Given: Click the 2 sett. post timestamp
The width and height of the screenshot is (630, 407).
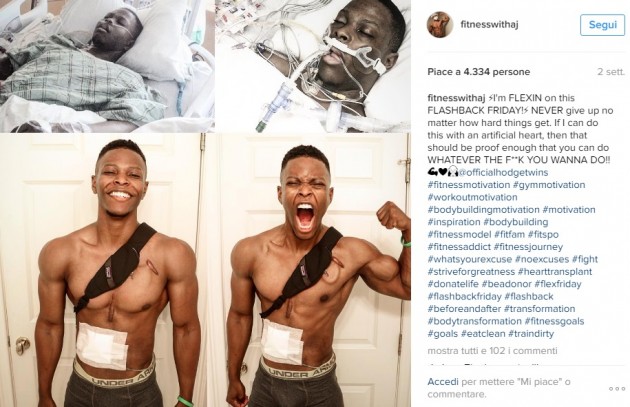Looking at the screenshot, I should 611,72.
